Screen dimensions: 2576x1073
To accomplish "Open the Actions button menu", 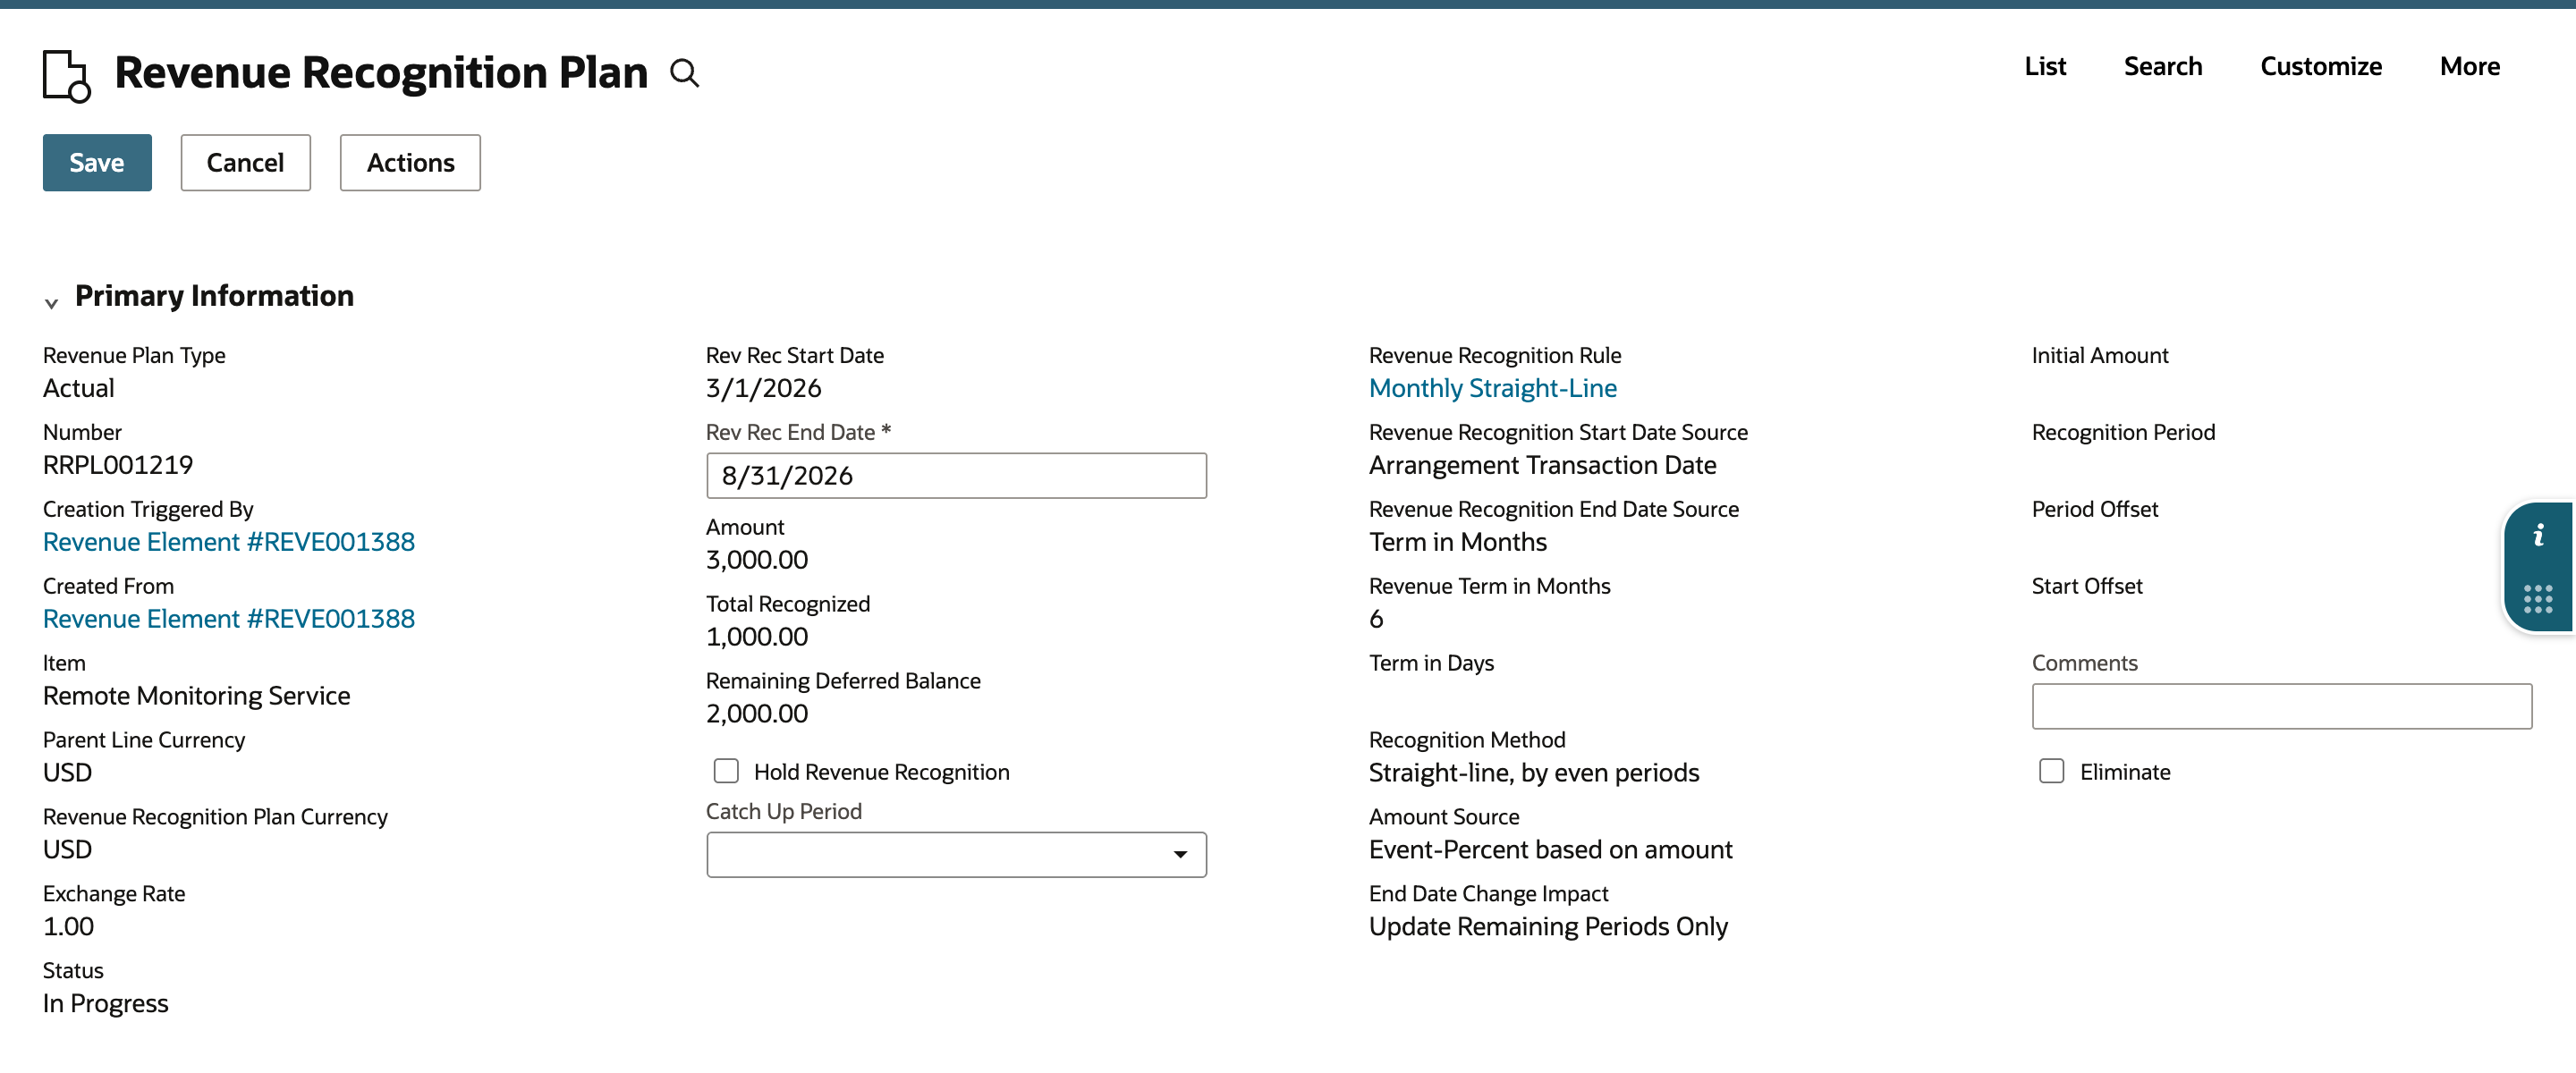I will click(410, 162).
